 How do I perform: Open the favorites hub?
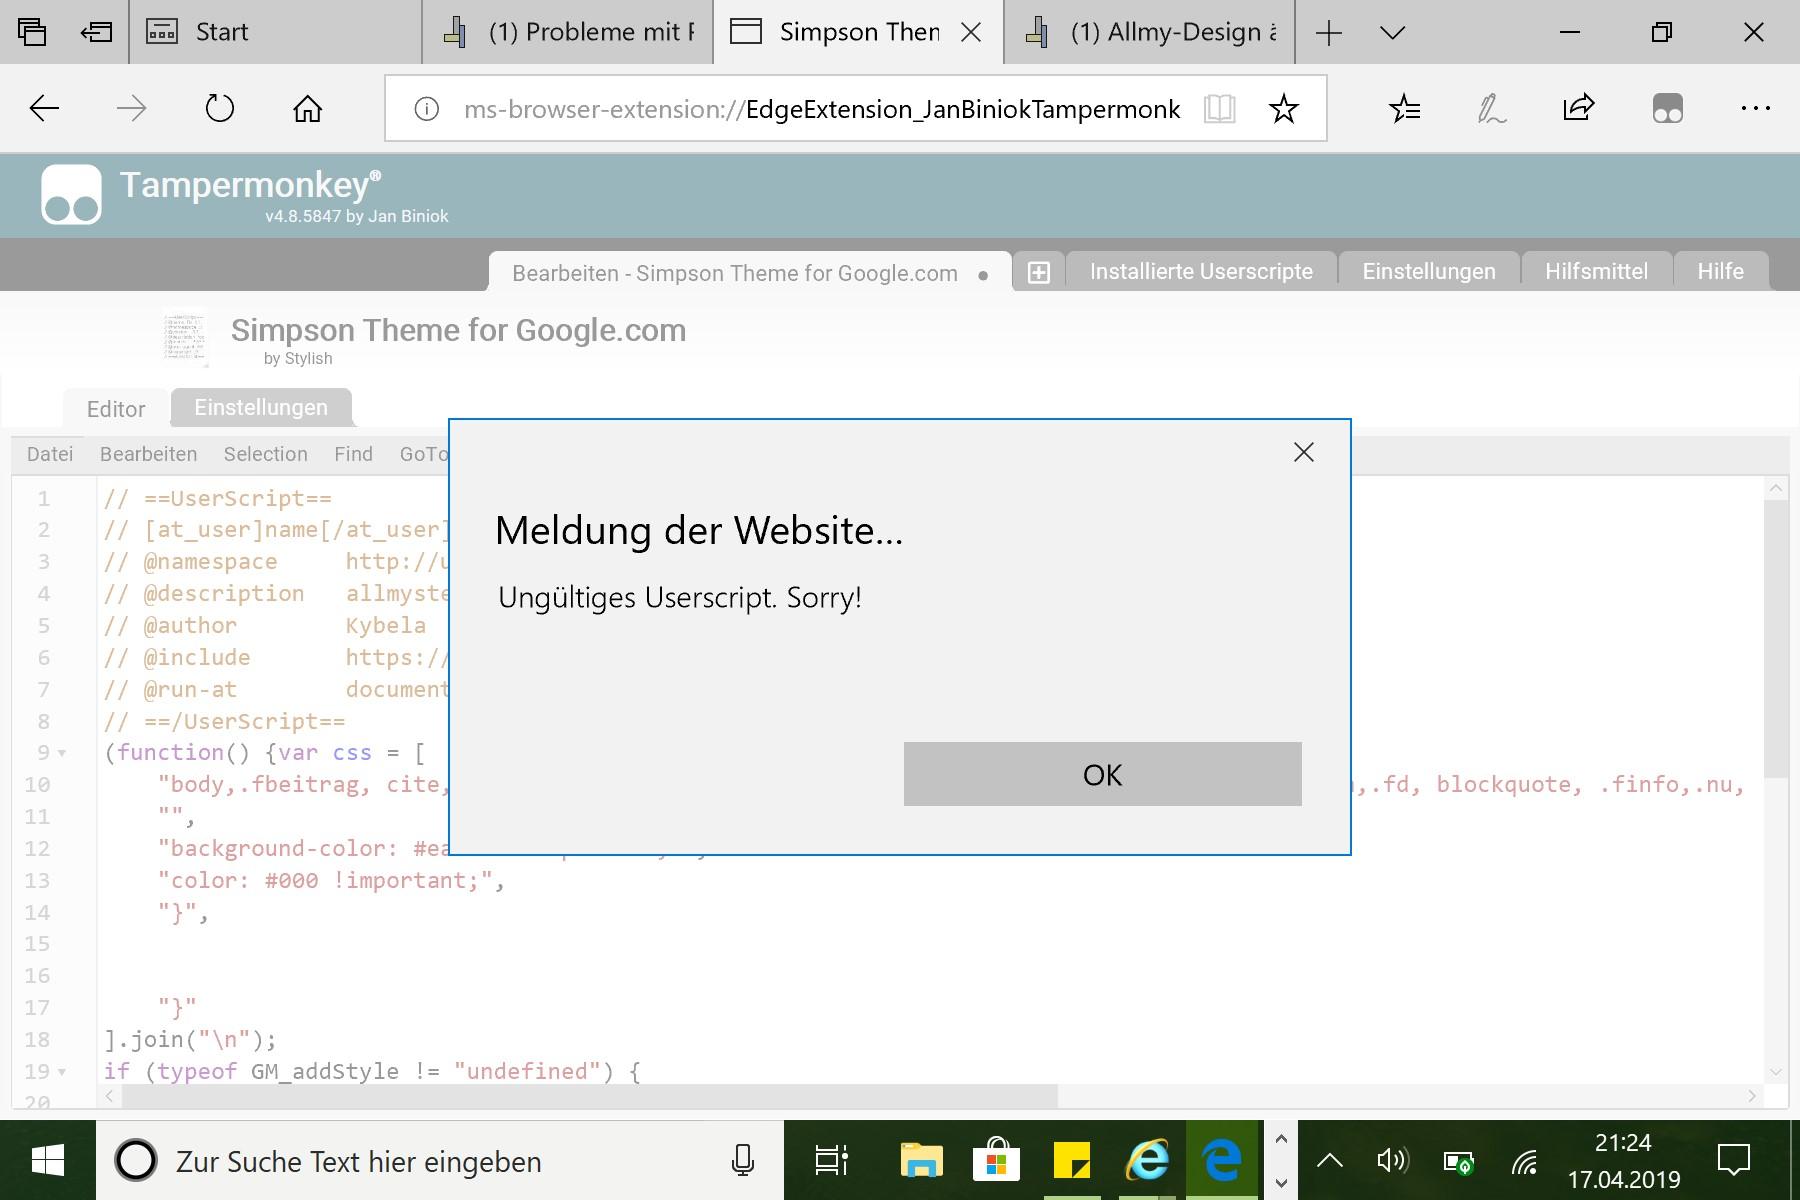tap(1405, 108)
